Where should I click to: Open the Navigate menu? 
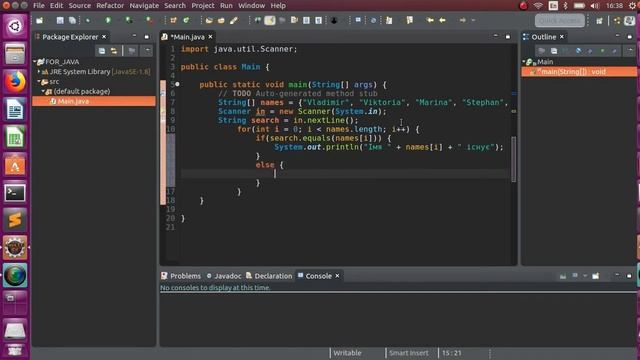(144, 6)
